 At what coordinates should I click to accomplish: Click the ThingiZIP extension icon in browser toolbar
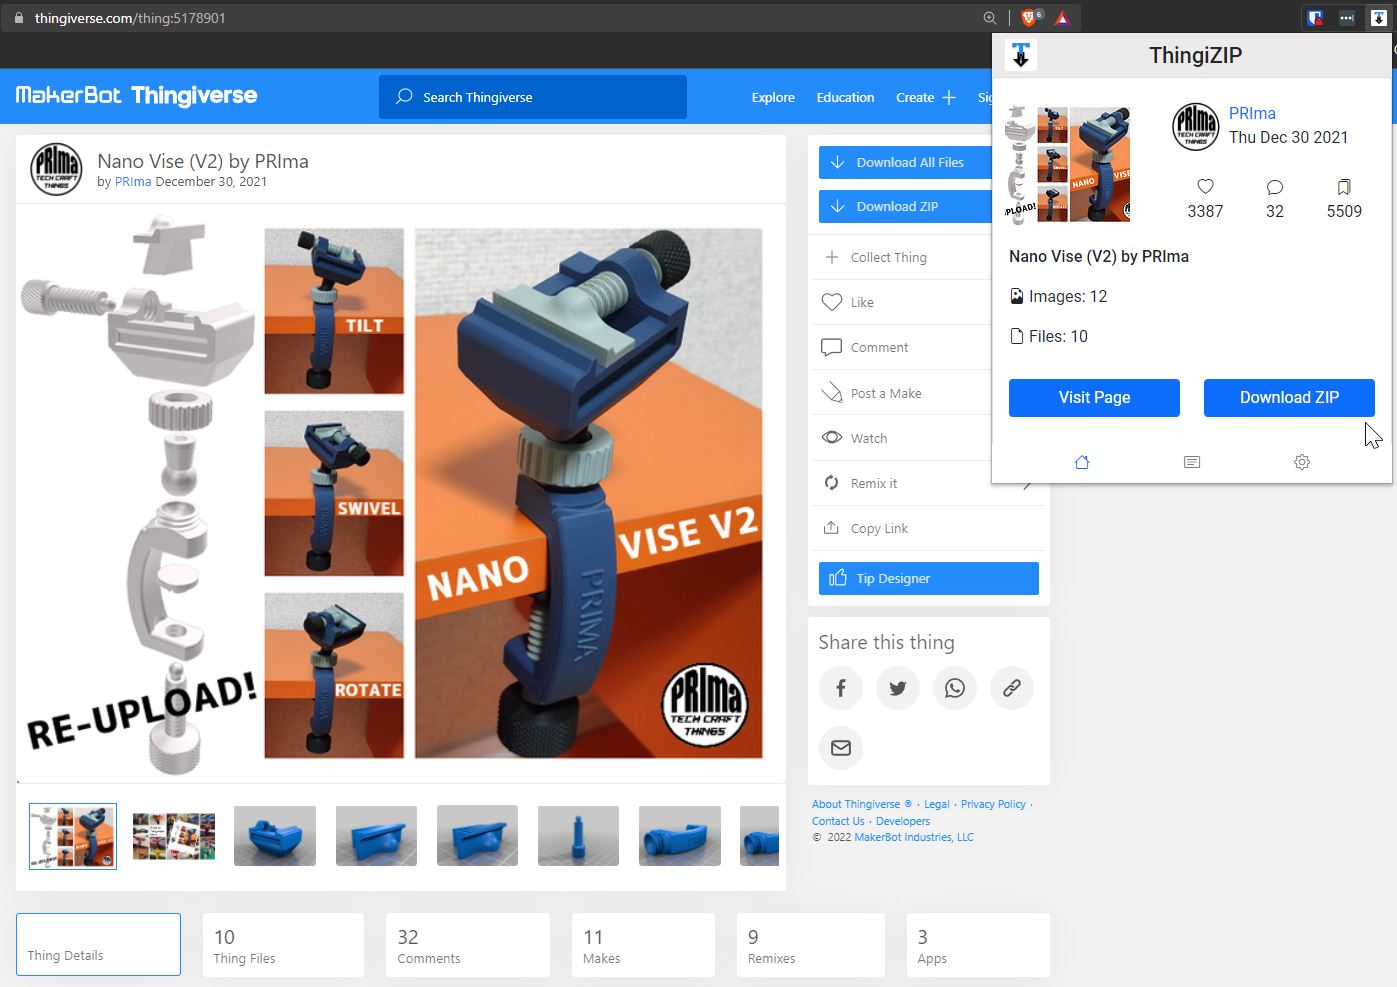(x=1378, y=18)
